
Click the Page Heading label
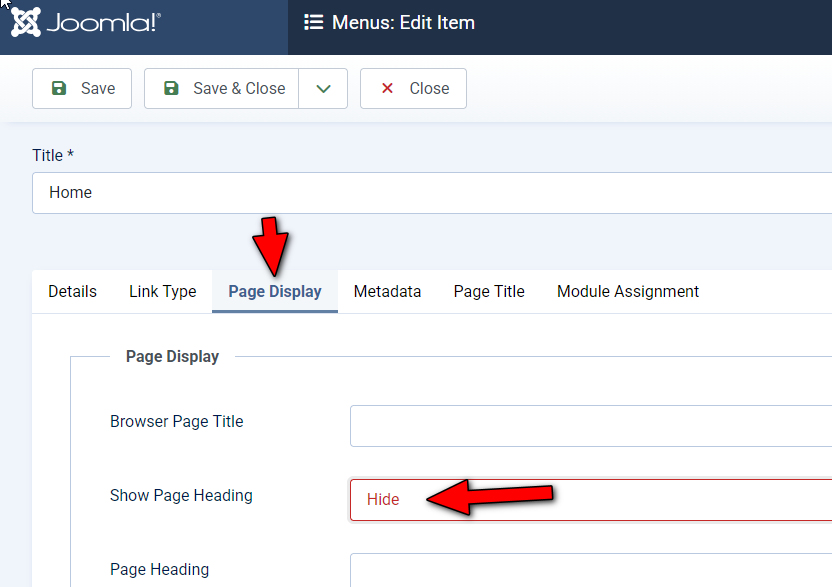[x=160, y=570]
